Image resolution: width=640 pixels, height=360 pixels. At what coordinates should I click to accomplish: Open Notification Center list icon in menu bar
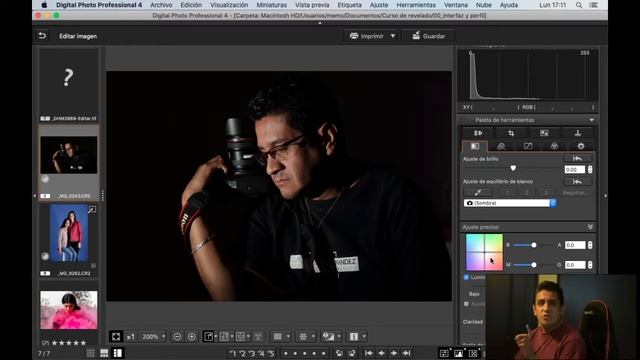[594, 5]
